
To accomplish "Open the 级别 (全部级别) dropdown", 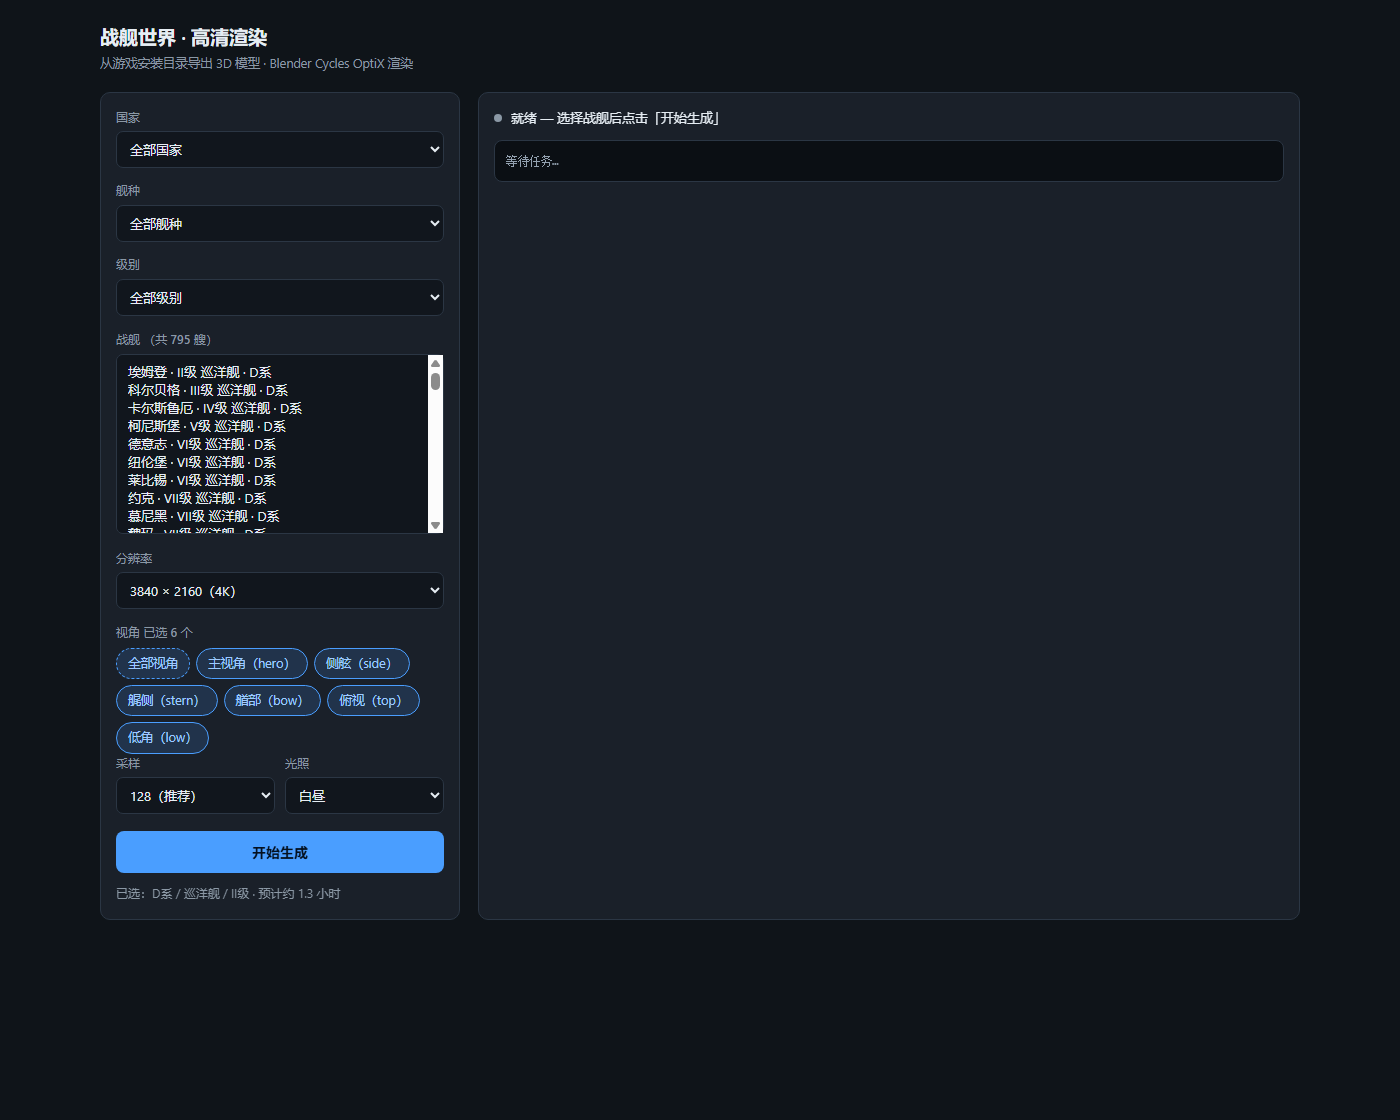I will tap(280, 298).
